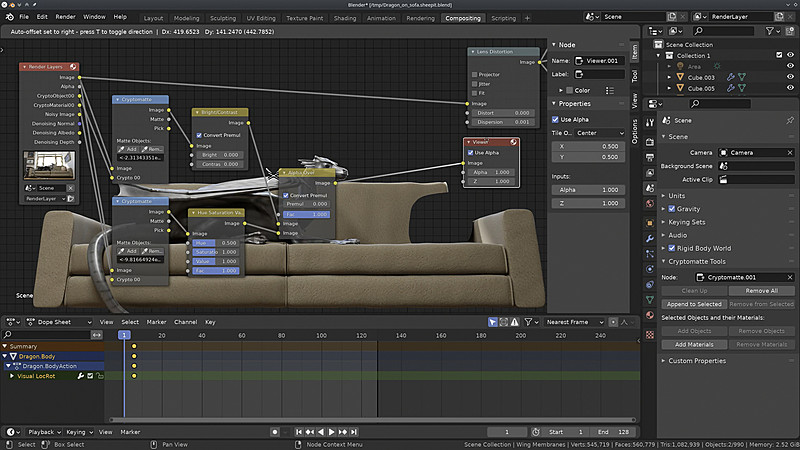Expand the Custom Properties panel
800x450 pixels.
click(697, 361)
